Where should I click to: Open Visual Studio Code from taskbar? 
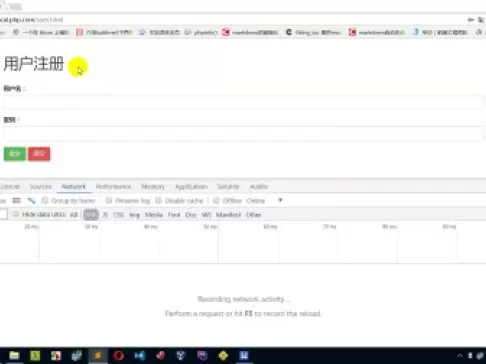(140, 356)
